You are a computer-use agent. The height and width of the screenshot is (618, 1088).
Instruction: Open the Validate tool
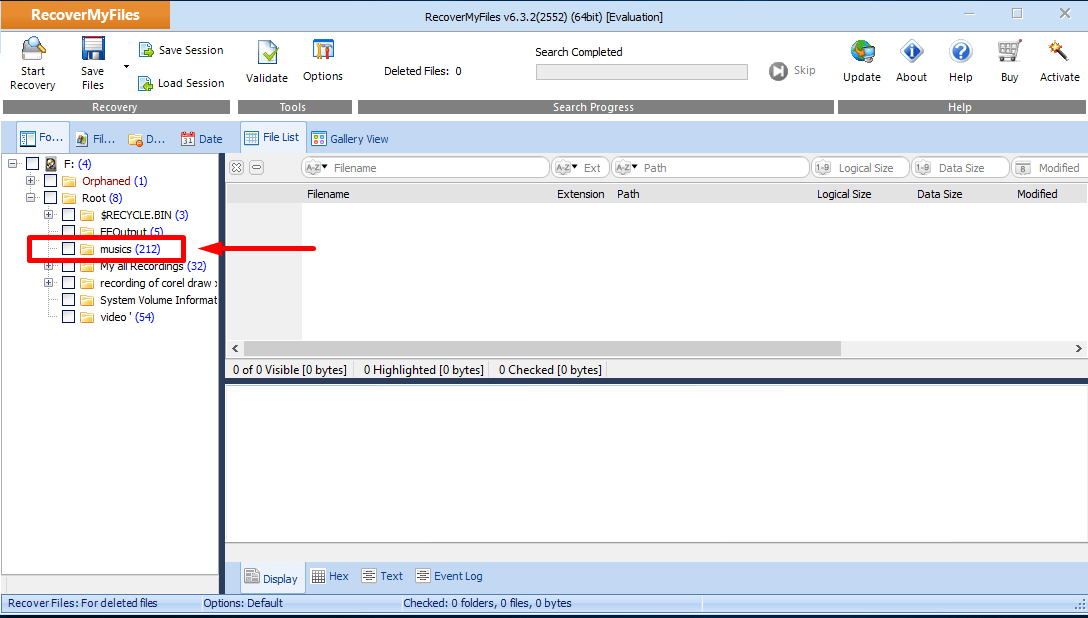pos(267,53)
